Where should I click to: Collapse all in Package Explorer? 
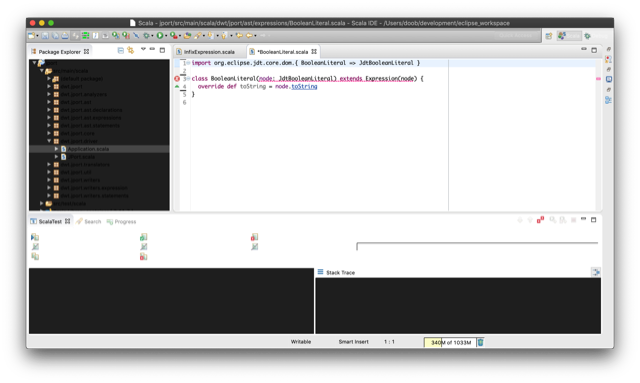(120, 50)
